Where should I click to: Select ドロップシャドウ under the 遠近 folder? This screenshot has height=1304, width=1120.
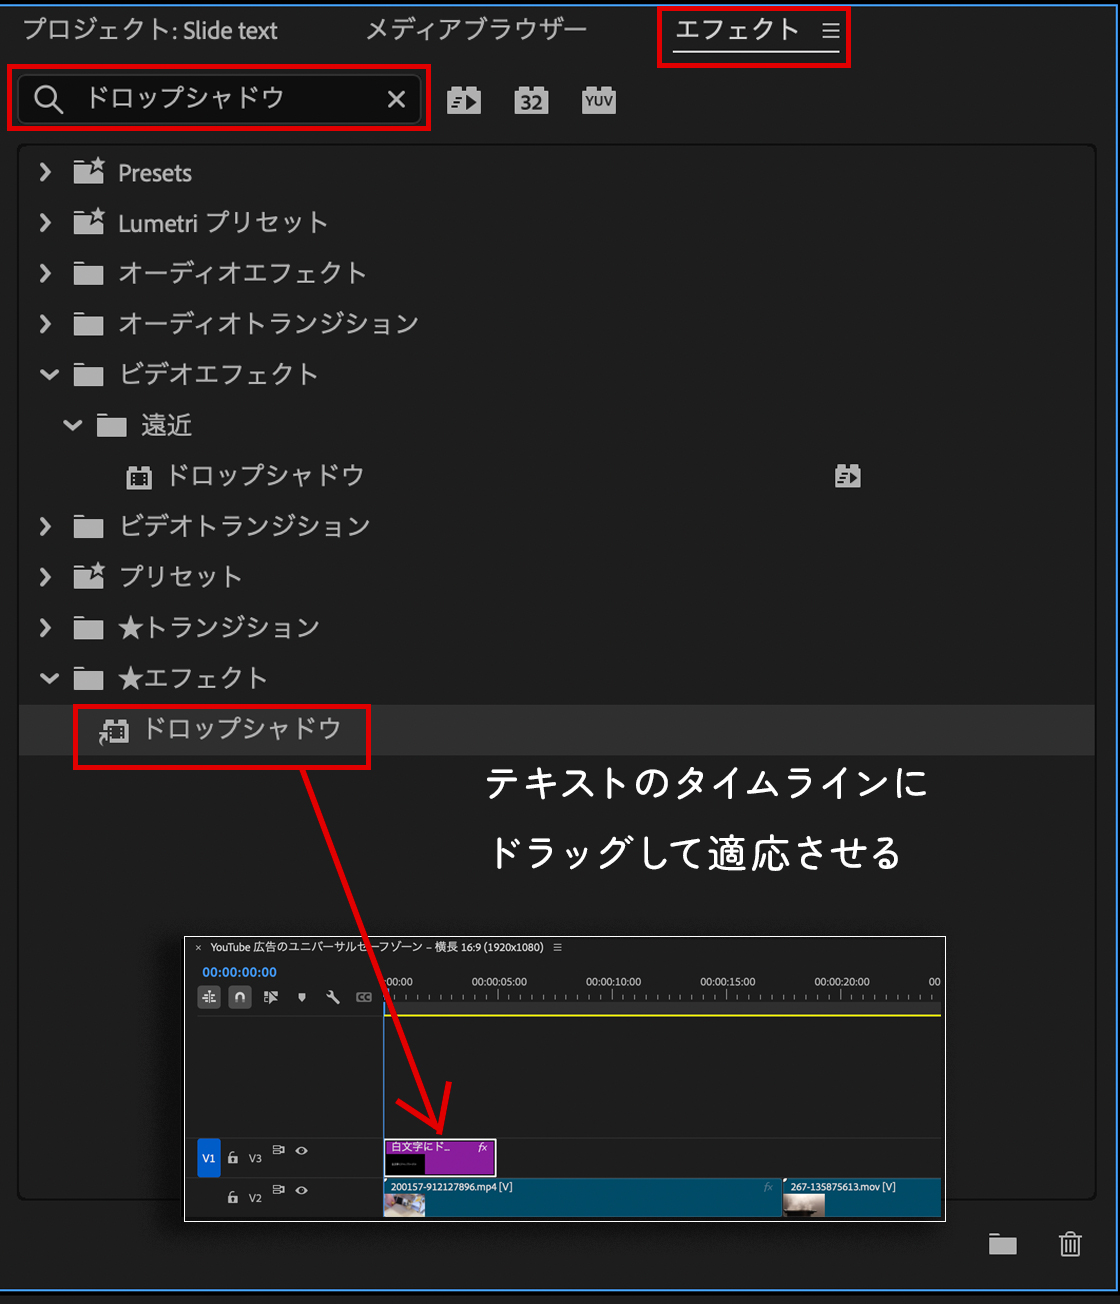coord(264,476)
